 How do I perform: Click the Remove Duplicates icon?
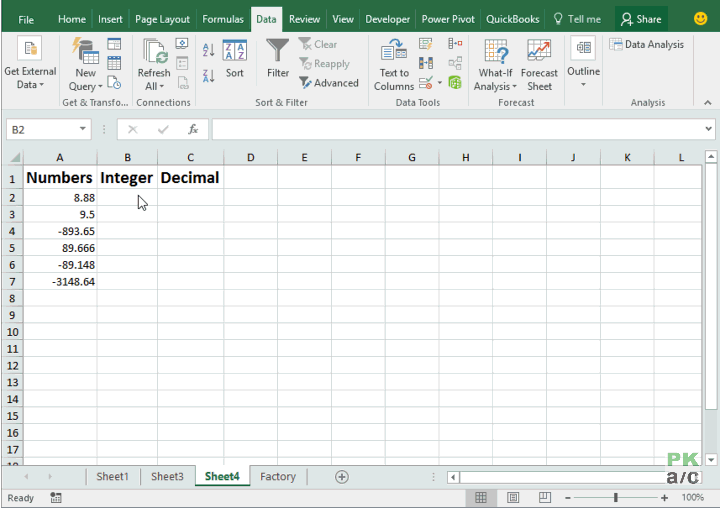click(426, 63)
